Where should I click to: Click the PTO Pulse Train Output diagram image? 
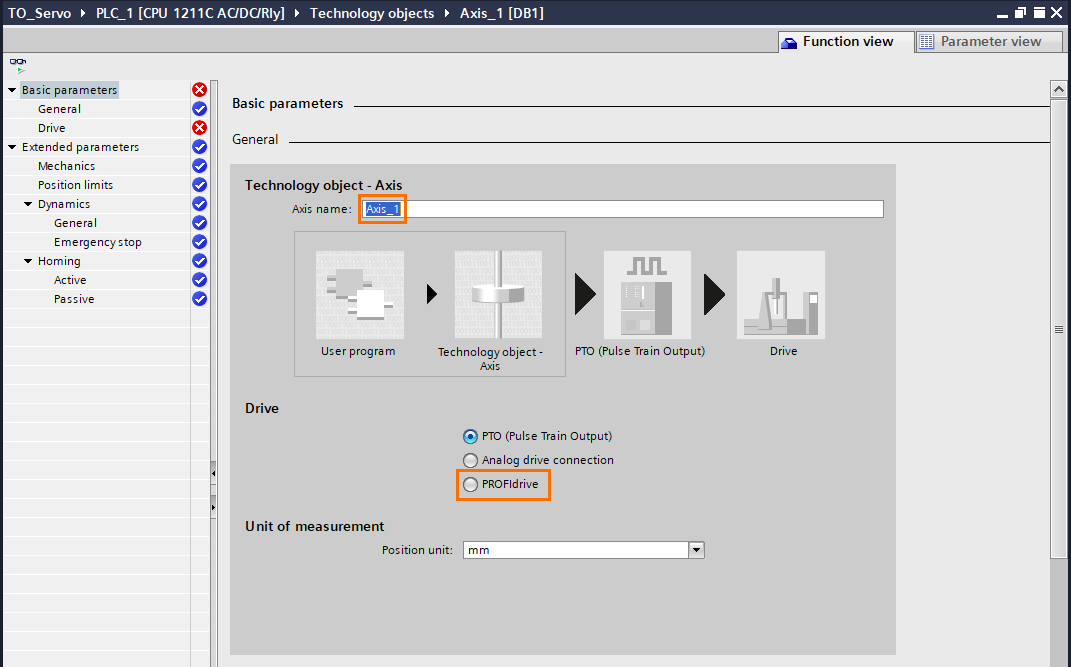pyautogui.click(x=647, y=295)
